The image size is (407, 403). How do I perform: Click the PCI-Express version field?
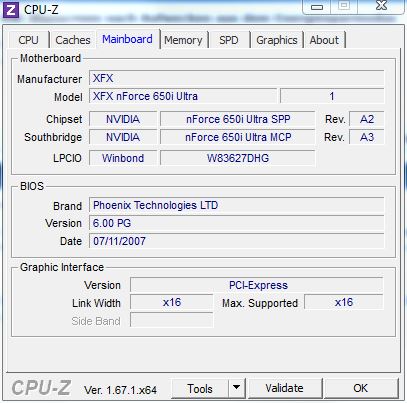pyautogui.click(x=257, y=285)
